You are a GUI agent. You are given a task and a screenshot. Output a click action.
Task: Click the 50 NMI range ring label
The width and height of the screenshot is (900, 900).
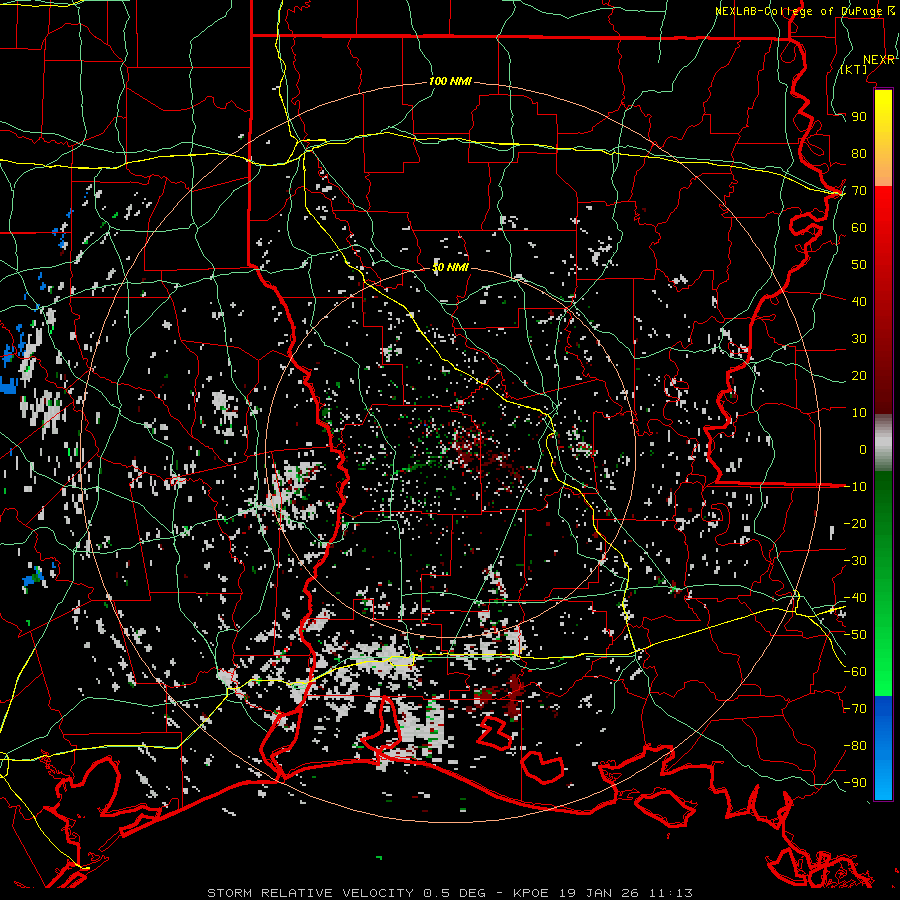coord(450,267)
